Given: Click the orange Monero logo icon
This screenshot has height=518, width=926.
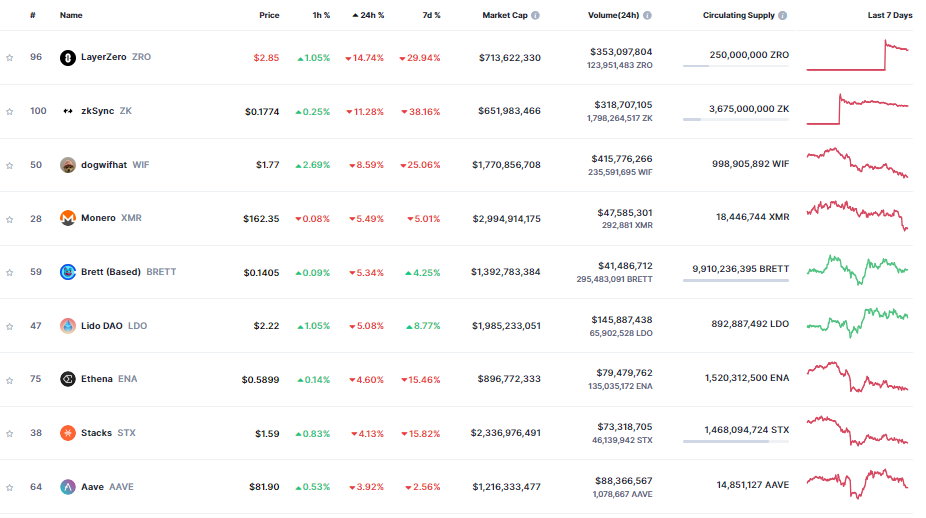Looking at the screenshot, I should tap(68, 218).
